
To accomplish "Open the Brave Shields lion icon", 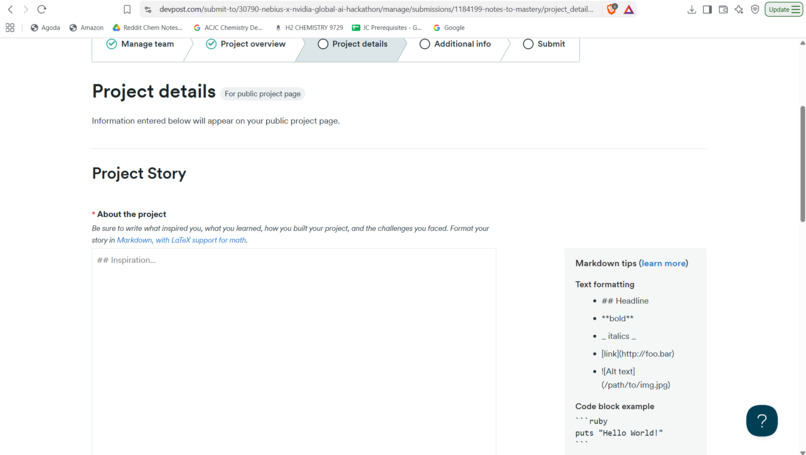I will (611, 9).
